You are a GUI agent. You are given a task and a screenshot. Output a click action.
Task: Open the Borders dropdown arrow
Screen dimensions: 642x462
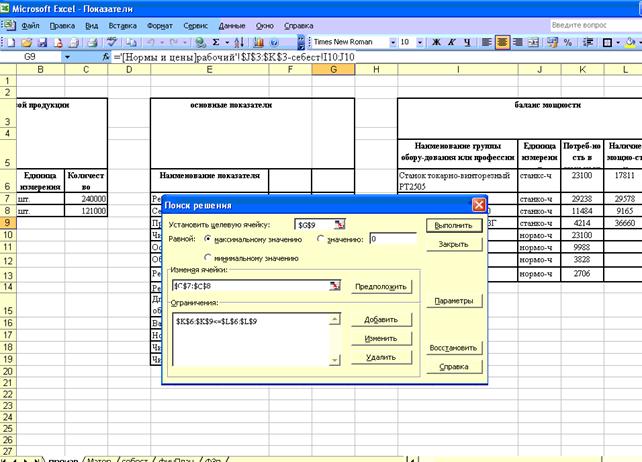(x=618, y=42)
